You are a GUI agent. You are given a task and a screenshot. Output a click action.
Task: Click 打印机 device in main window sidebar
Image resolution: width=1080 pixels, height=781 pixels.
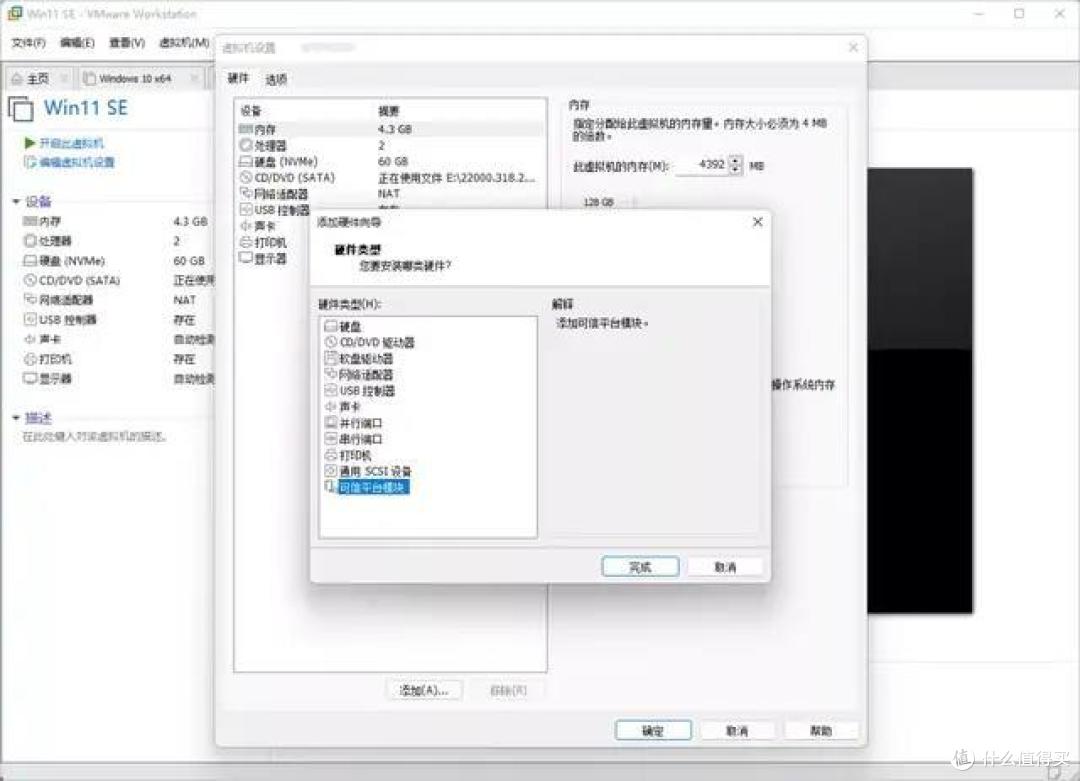coord(48,359)
